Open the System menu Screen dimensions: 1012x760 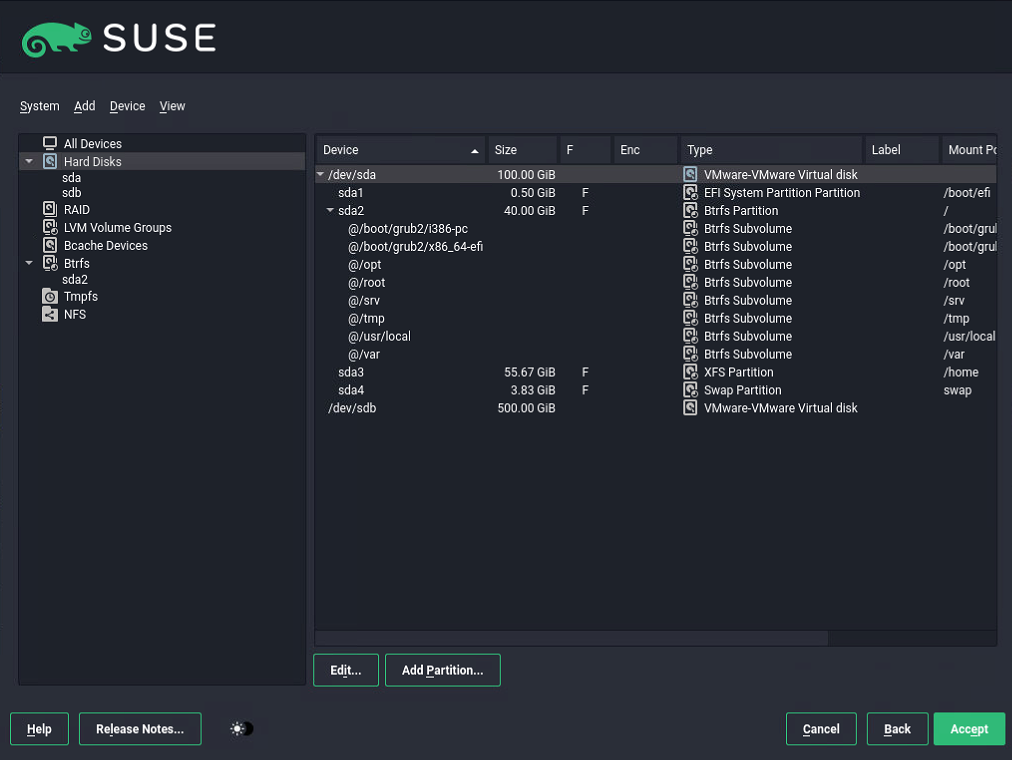pos(39,106)
